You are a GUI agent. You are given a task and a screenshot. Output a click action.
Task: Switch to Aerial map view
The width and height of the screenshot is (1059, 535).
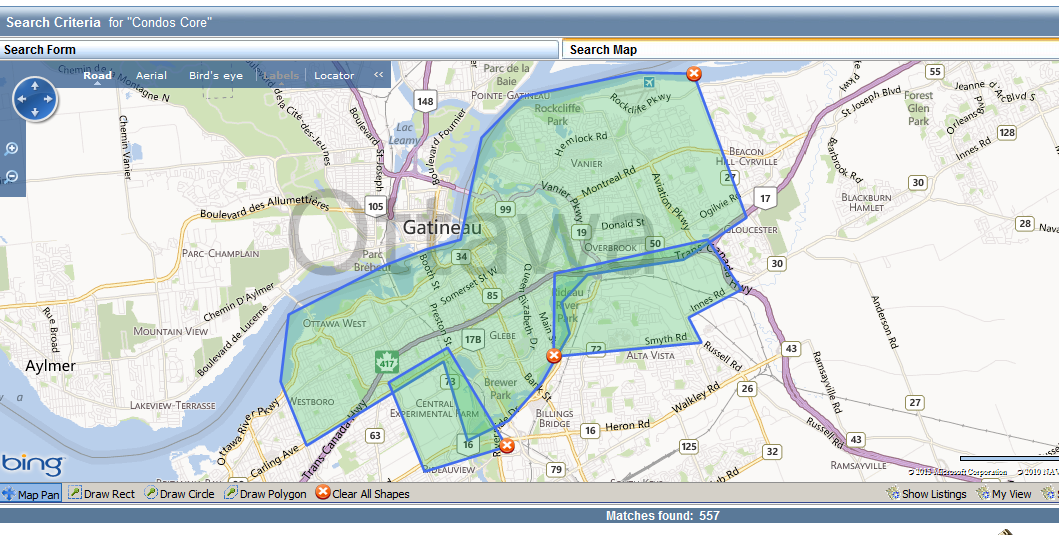[x=151, y=76]
